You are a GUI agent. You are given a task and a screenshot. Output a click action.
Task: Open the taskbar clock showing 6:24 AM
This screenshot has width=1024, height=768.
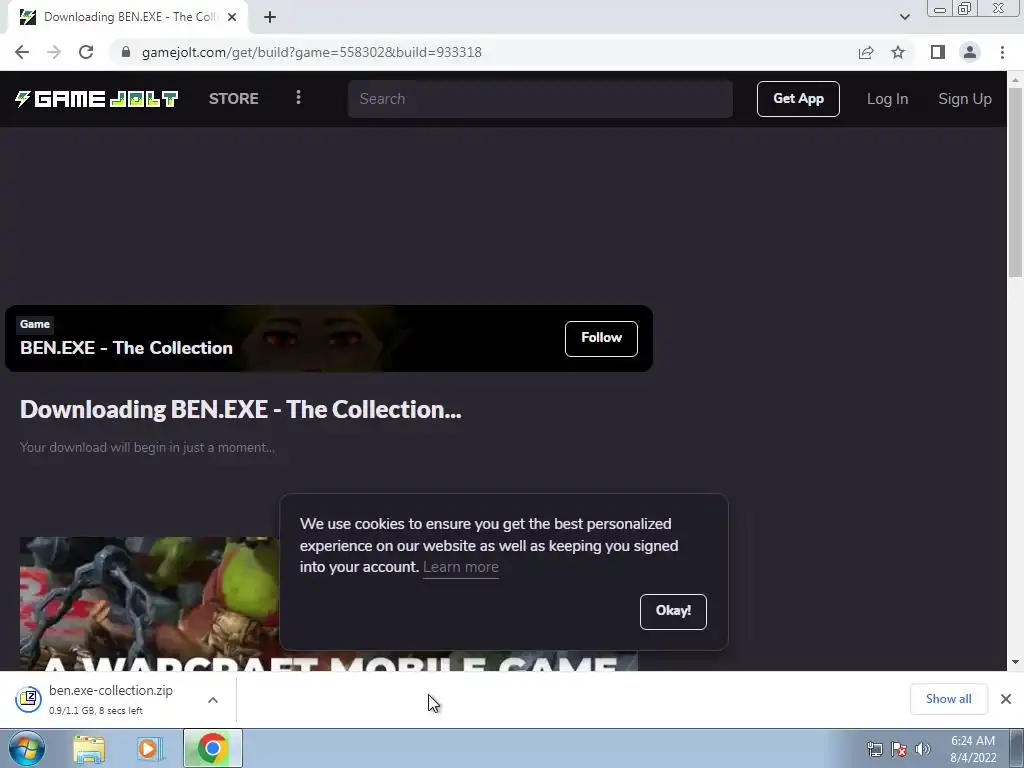click(x=973, y=749)
